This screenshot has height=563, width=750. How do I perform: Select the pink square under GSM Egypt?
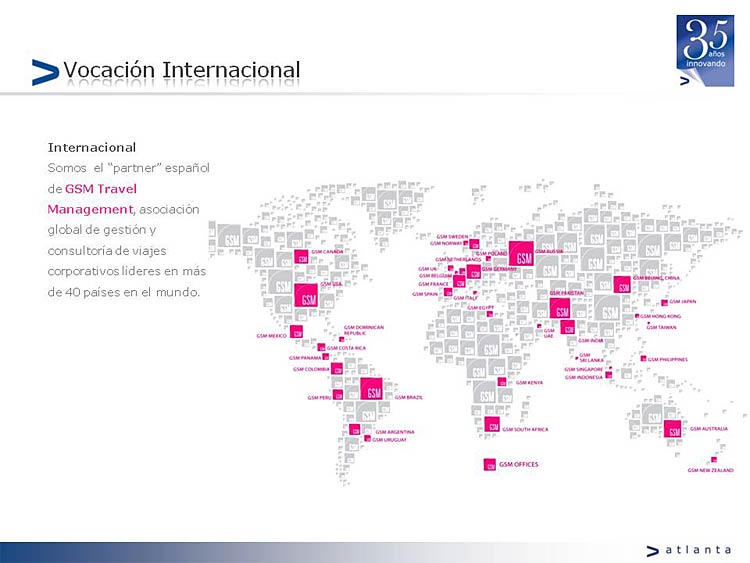(x=490, y=314)
